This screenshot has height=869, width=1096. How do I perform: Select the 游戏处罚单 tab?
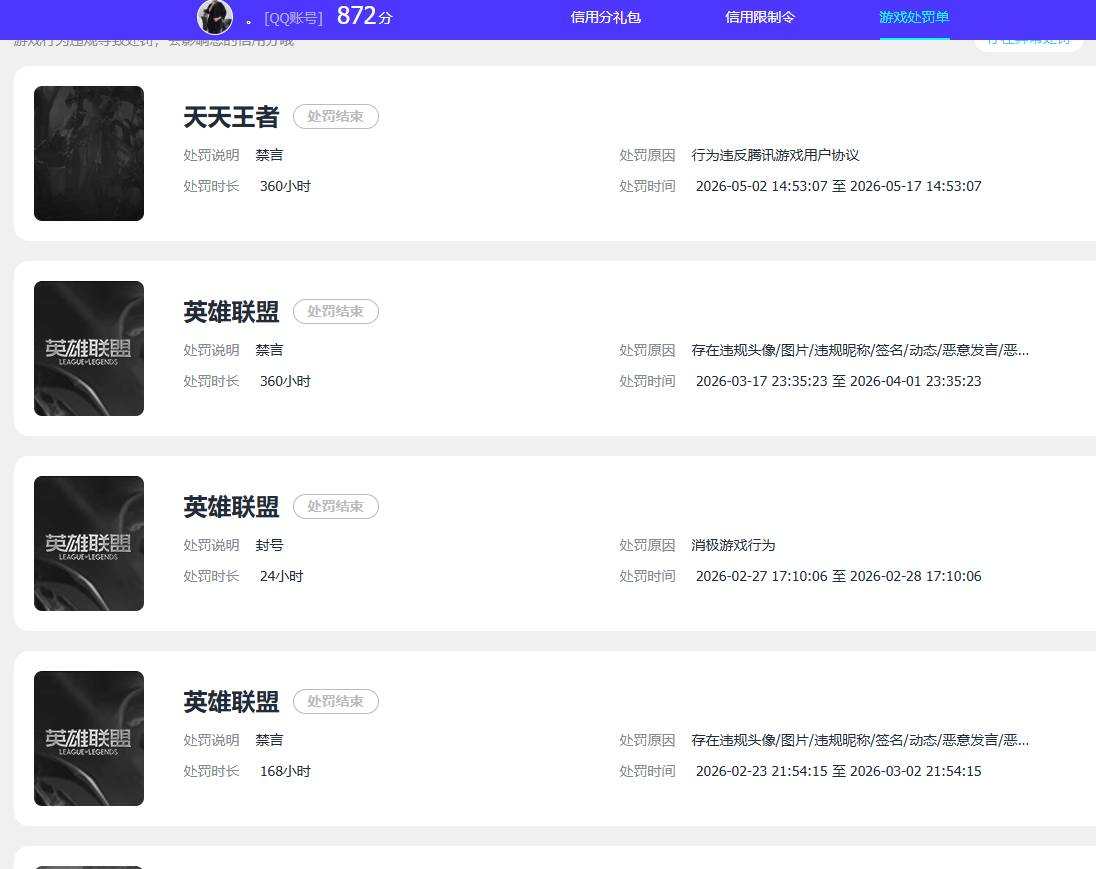[x=914, y=17]
